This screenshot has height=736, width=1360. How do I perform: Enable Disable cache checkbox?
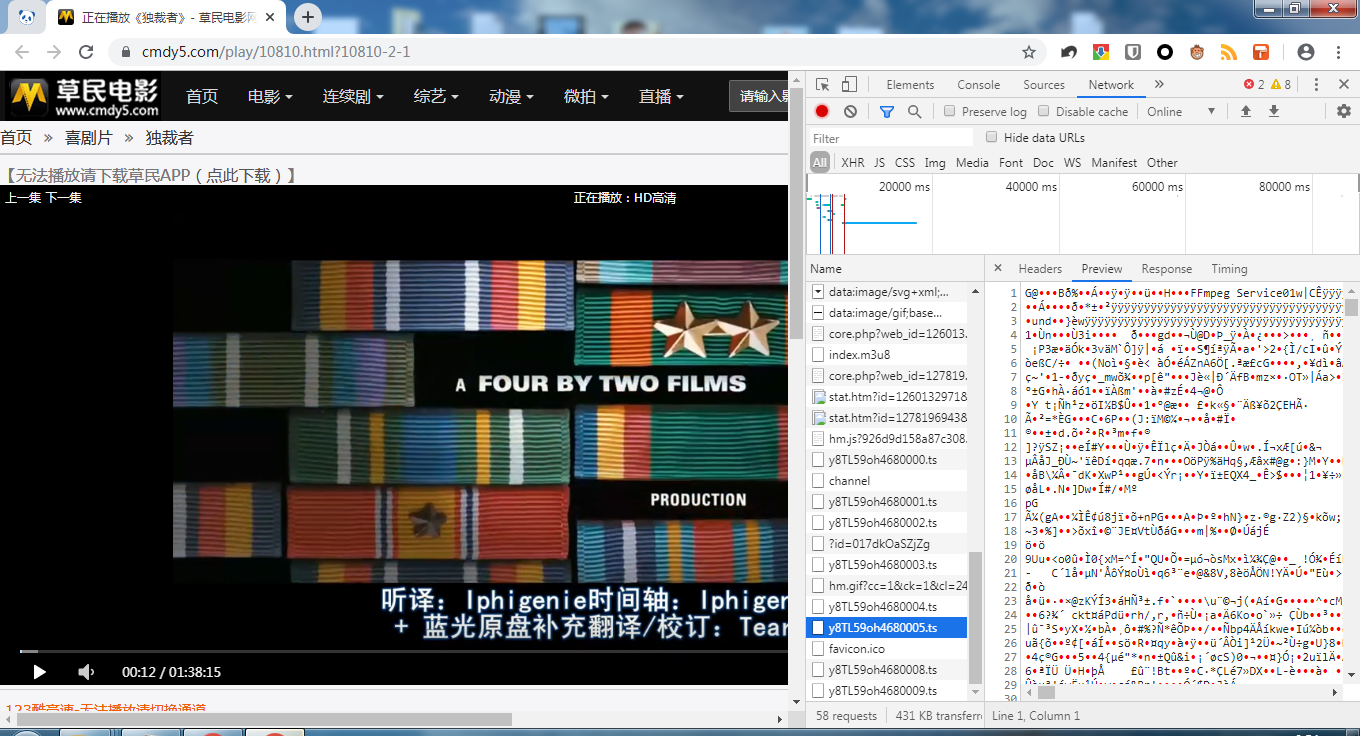[x=1043, y=111]
